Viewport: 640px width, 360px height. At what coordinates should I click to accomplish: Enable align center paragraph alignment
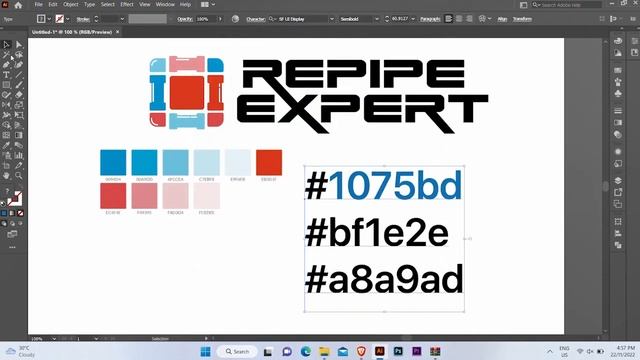tap(459, 19)
